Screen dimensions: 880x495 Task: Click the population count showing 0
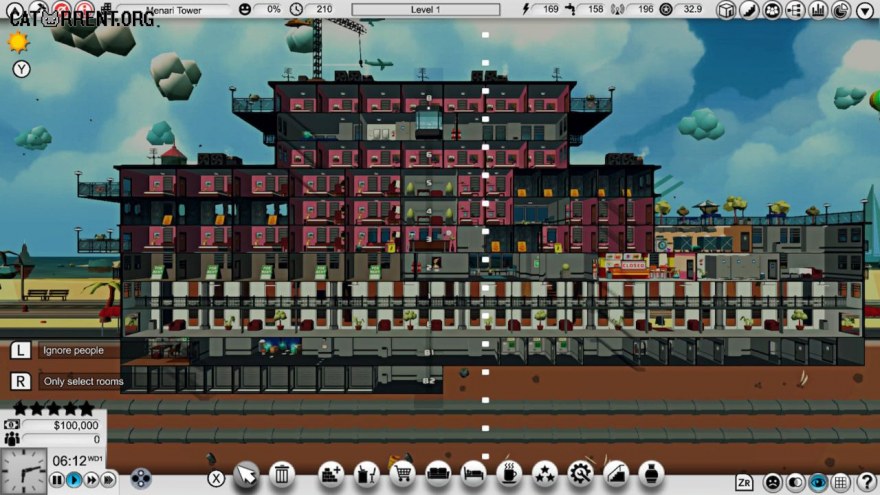click(62, 439)
